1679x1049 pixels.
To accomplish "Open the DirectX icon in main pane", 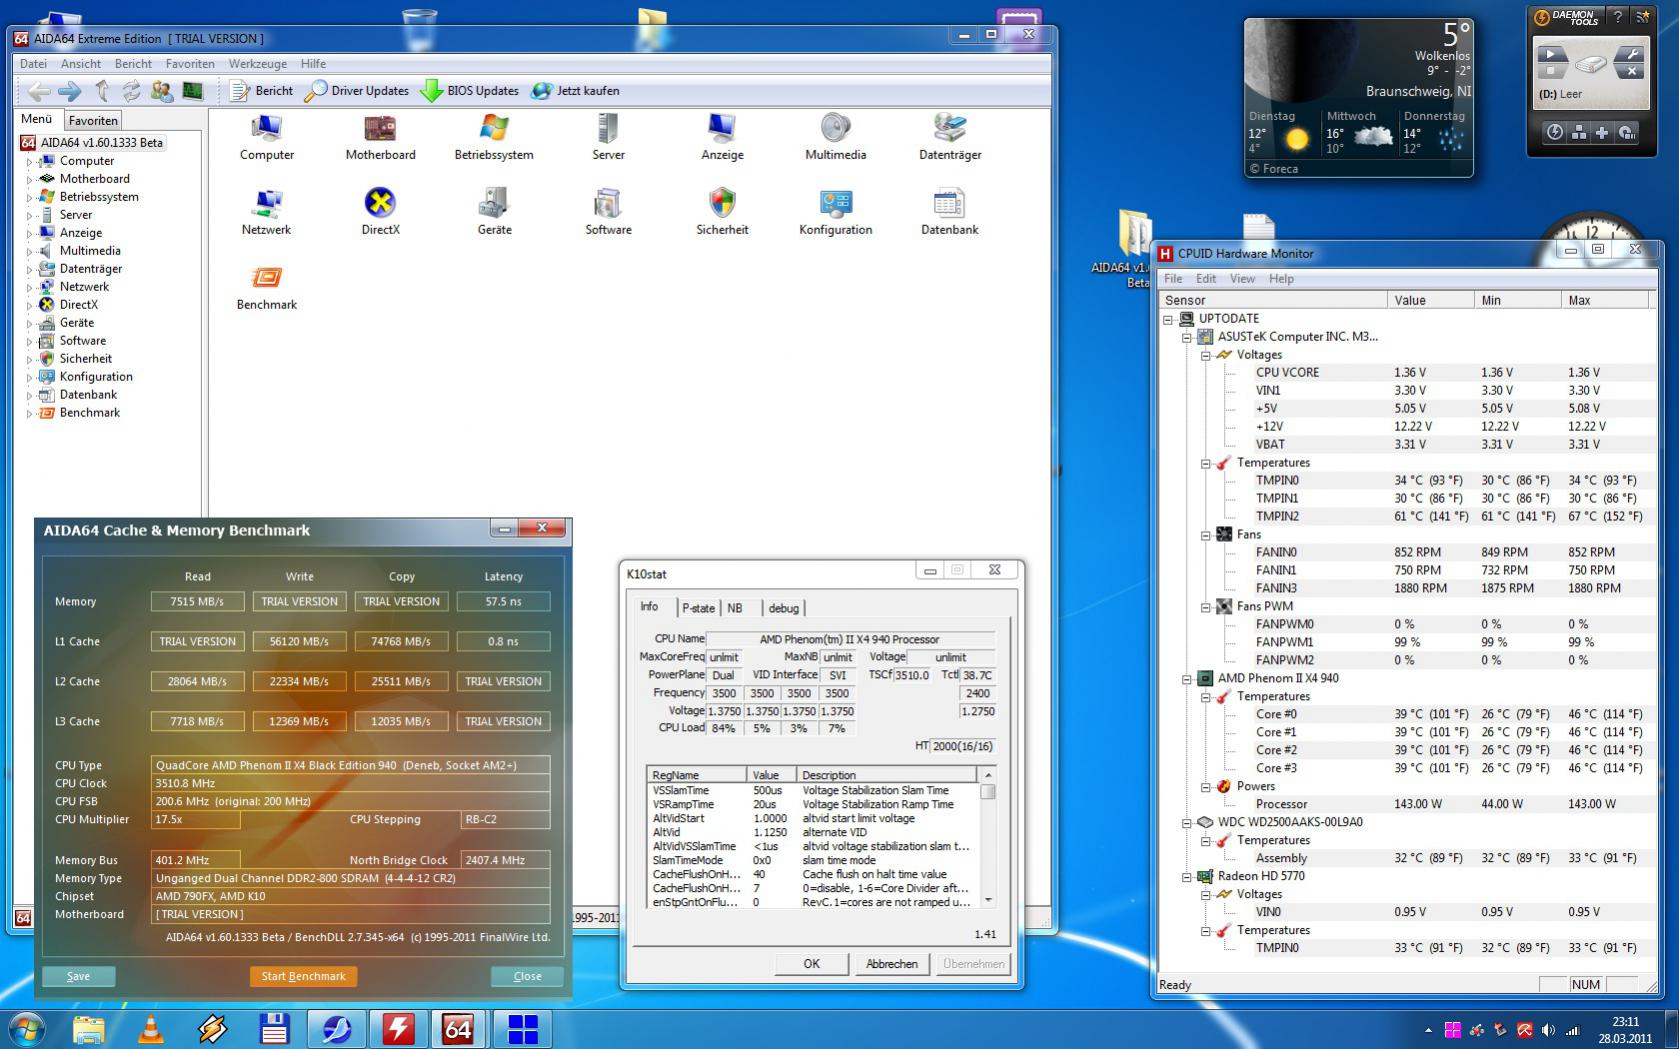I will coord(380,204).
